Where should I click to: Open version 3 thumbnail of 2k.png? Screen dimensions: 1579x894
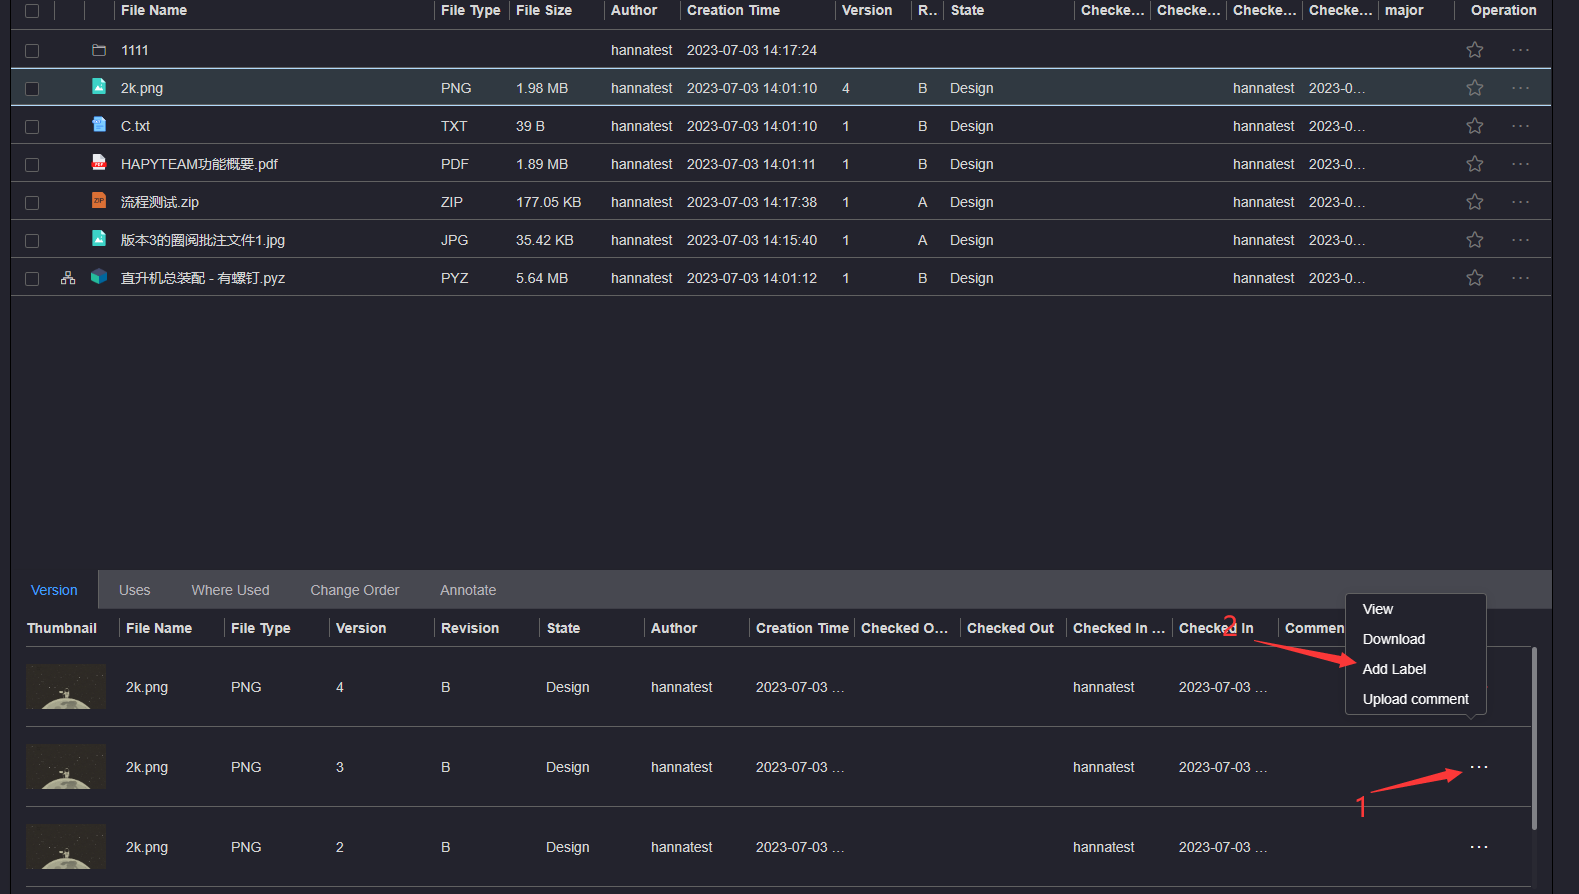pos(66,767)
